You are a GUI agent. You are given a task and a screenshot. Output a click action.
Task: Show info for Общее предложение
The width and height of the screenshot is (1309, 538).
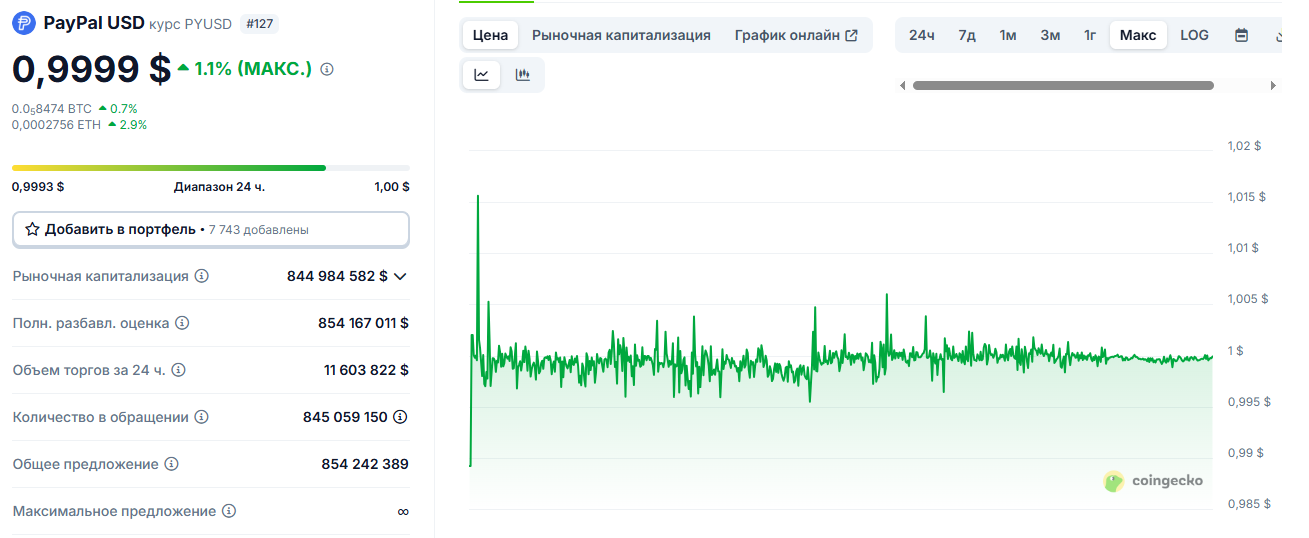tap(171, 464)
